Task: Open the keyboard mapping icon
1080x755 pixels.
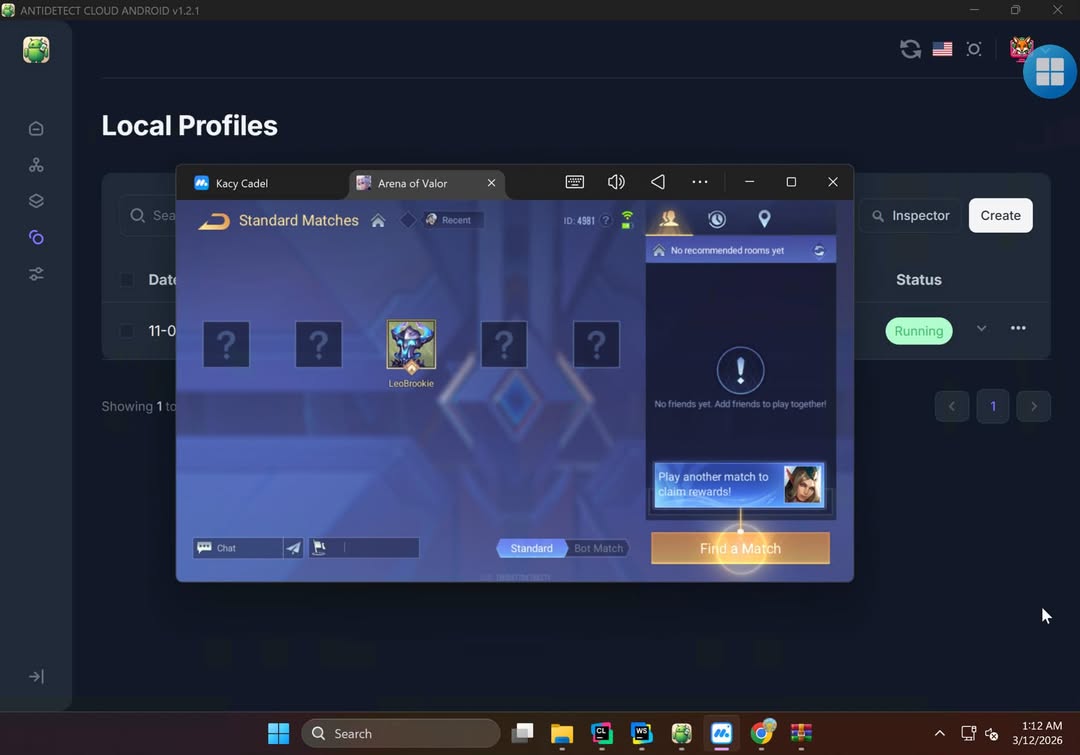Action: pos(574,182)
